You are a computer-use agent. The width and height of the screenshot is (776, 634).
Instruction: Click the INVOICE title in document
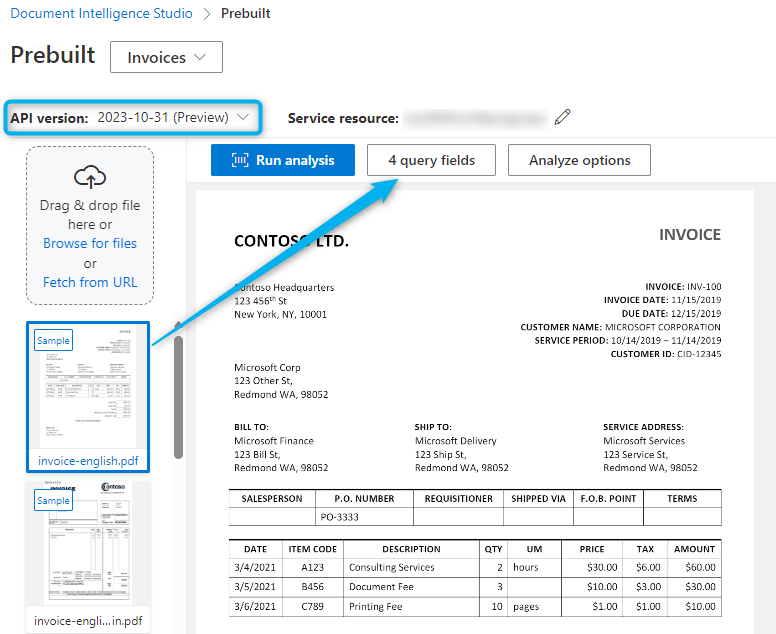point(690,235)
